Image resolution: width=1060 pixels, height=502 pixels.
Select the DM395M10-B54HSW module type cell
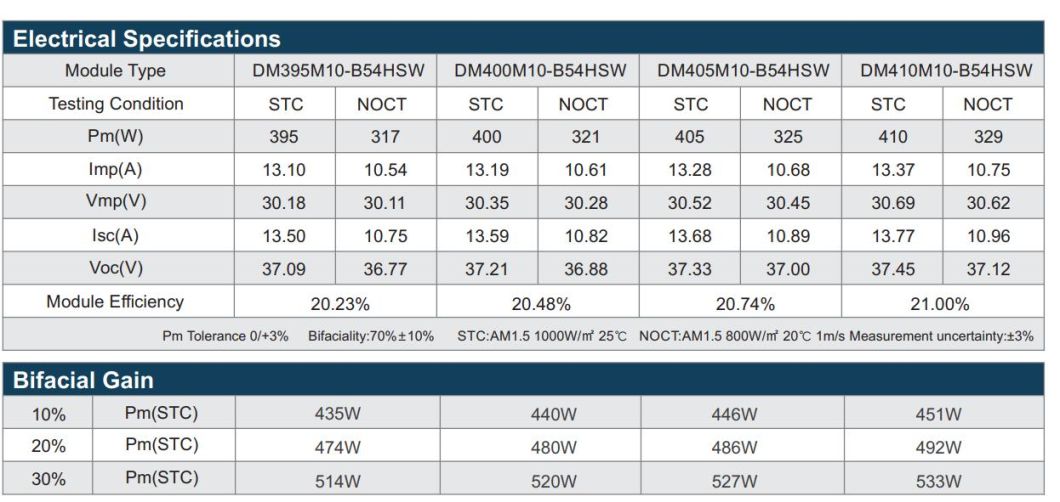[x=337, y=71]
